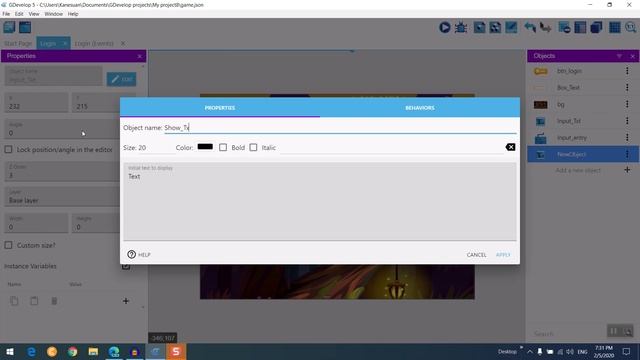The width and height of the screenshot is (640, 360).
Task: Click the Edit button in Properties panel
Action: point(122,79)
